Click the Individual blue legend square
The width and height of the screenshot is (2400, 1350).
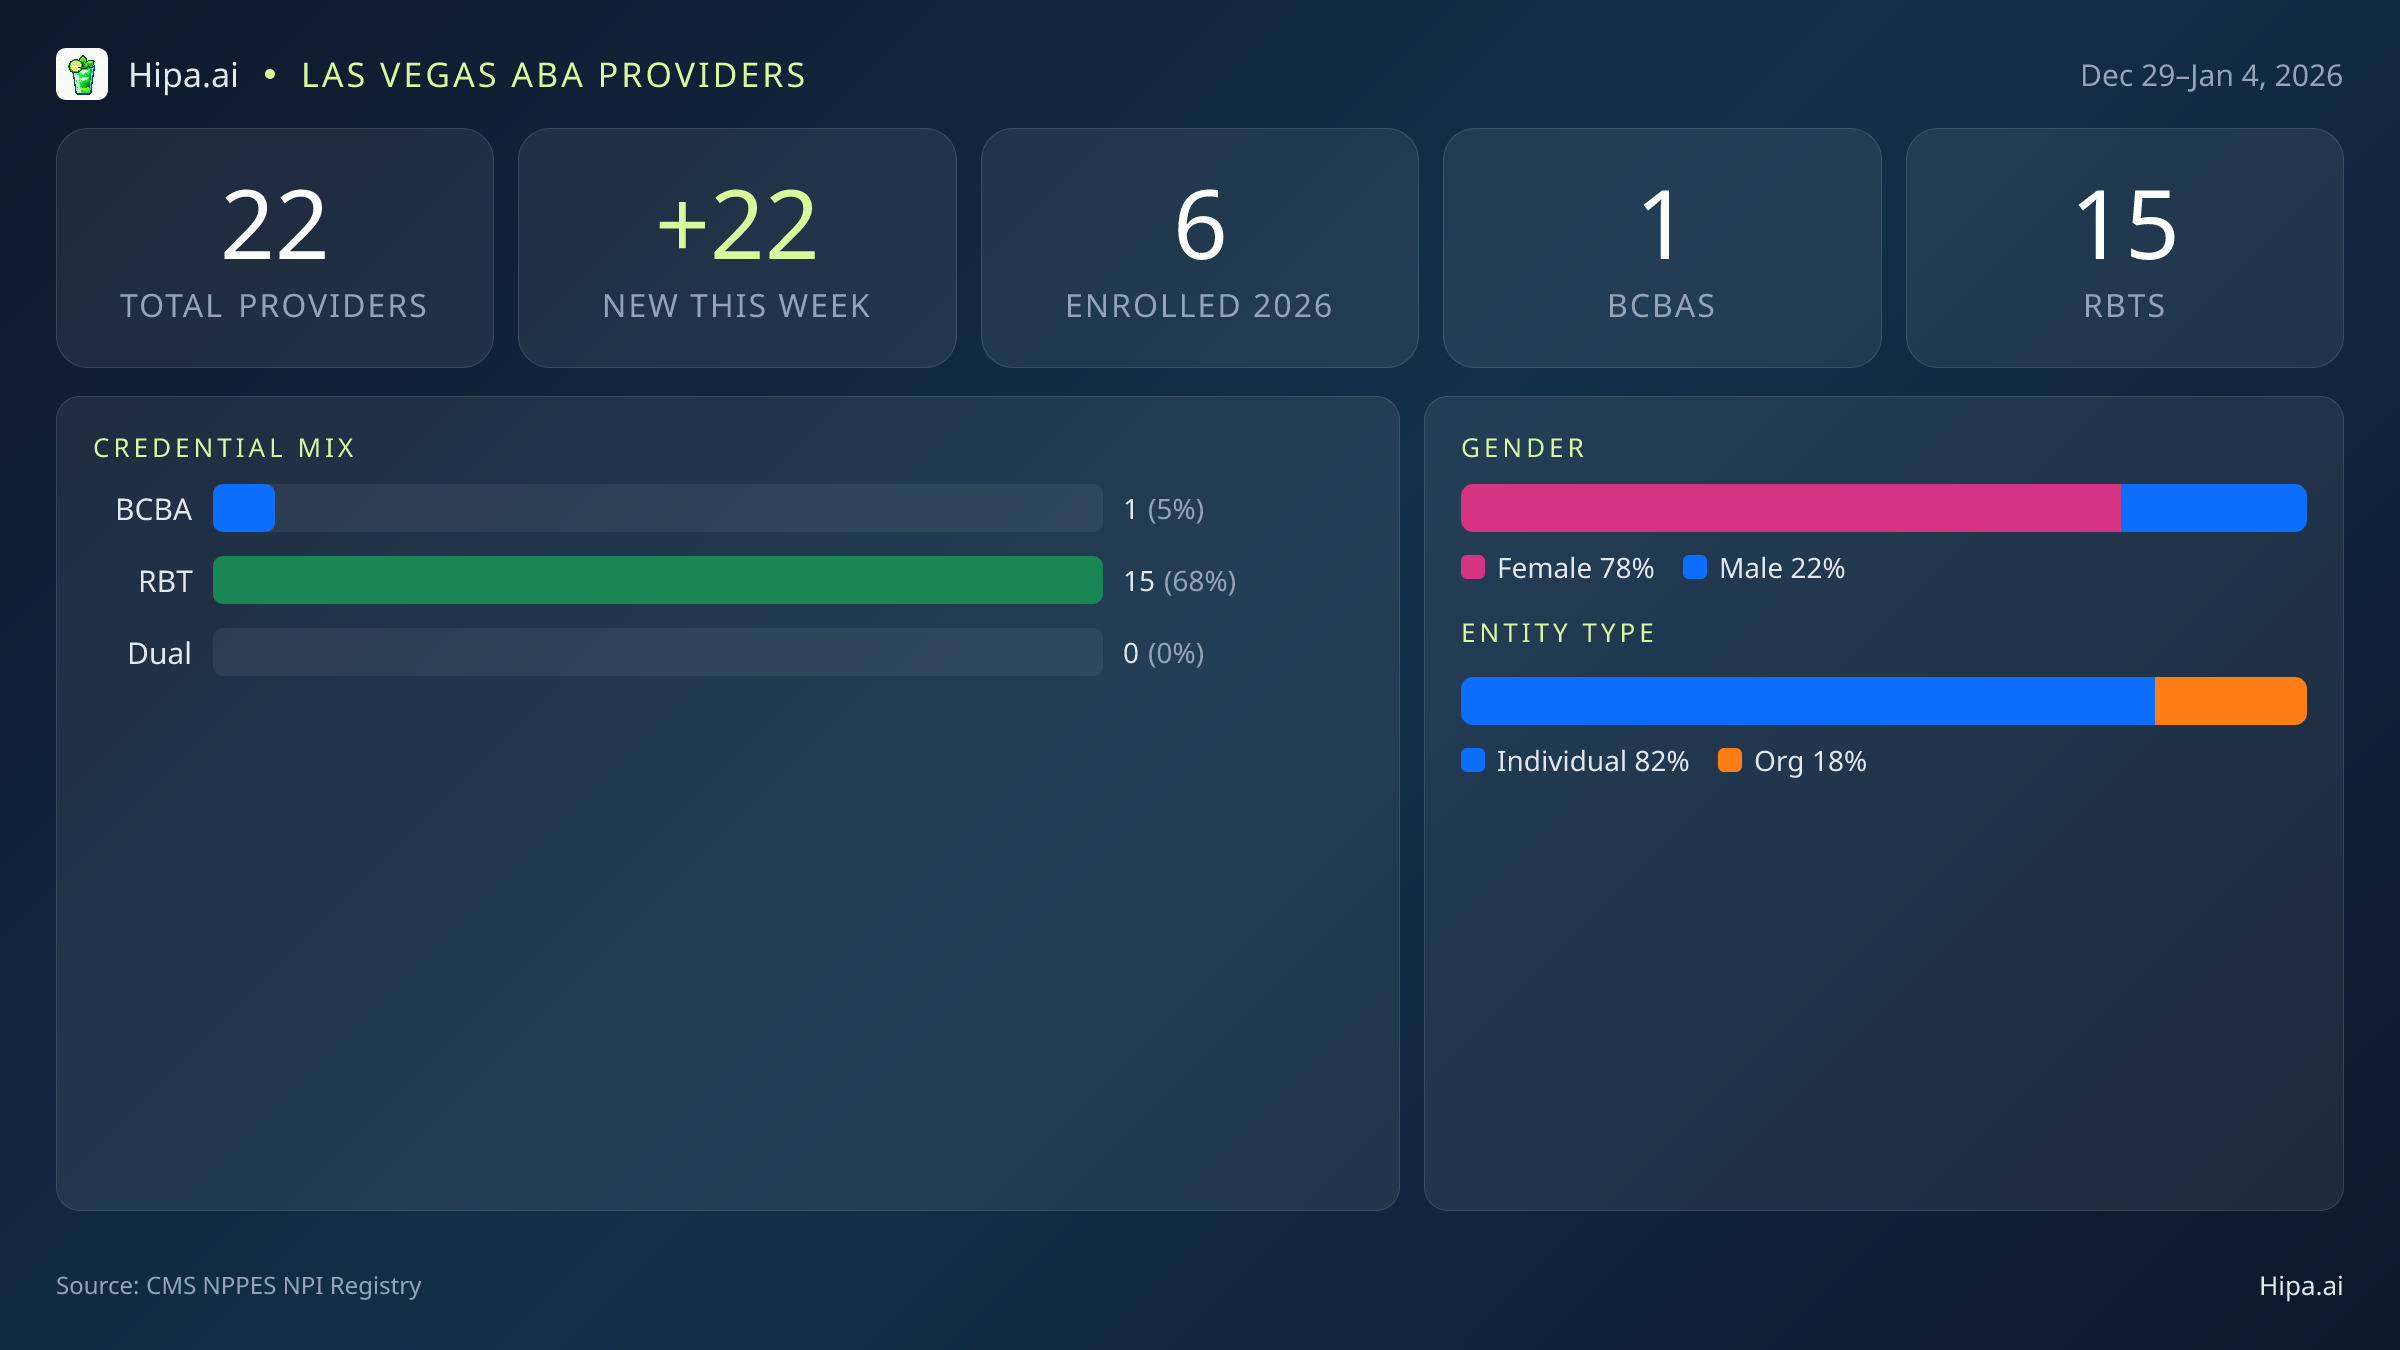pyautogui.click(x=1473, y=761)
